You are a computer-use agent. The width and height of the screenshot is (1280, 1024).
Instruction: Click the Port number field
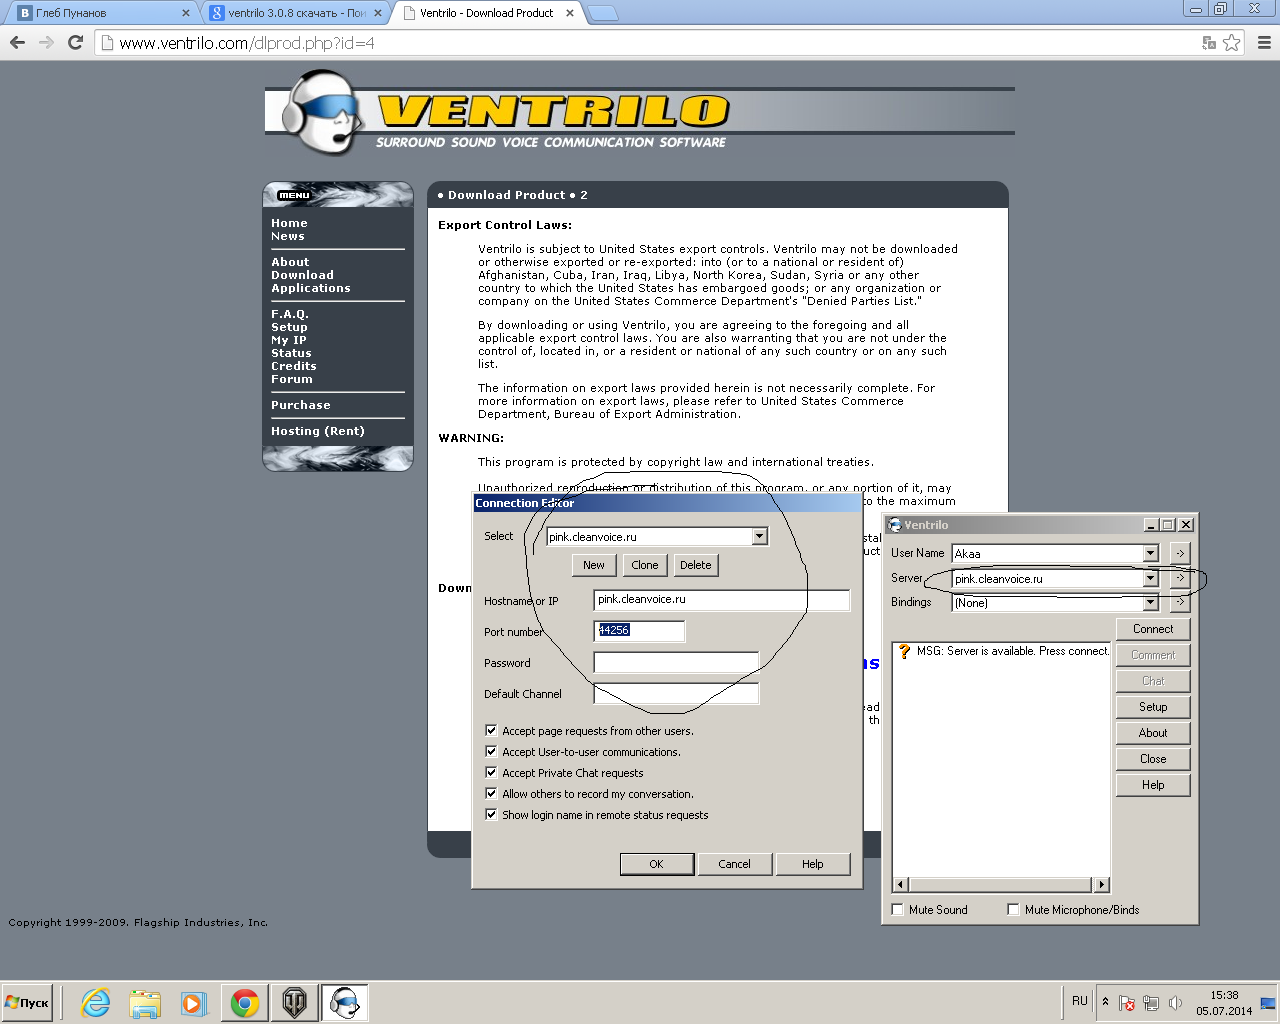(640, 631)
